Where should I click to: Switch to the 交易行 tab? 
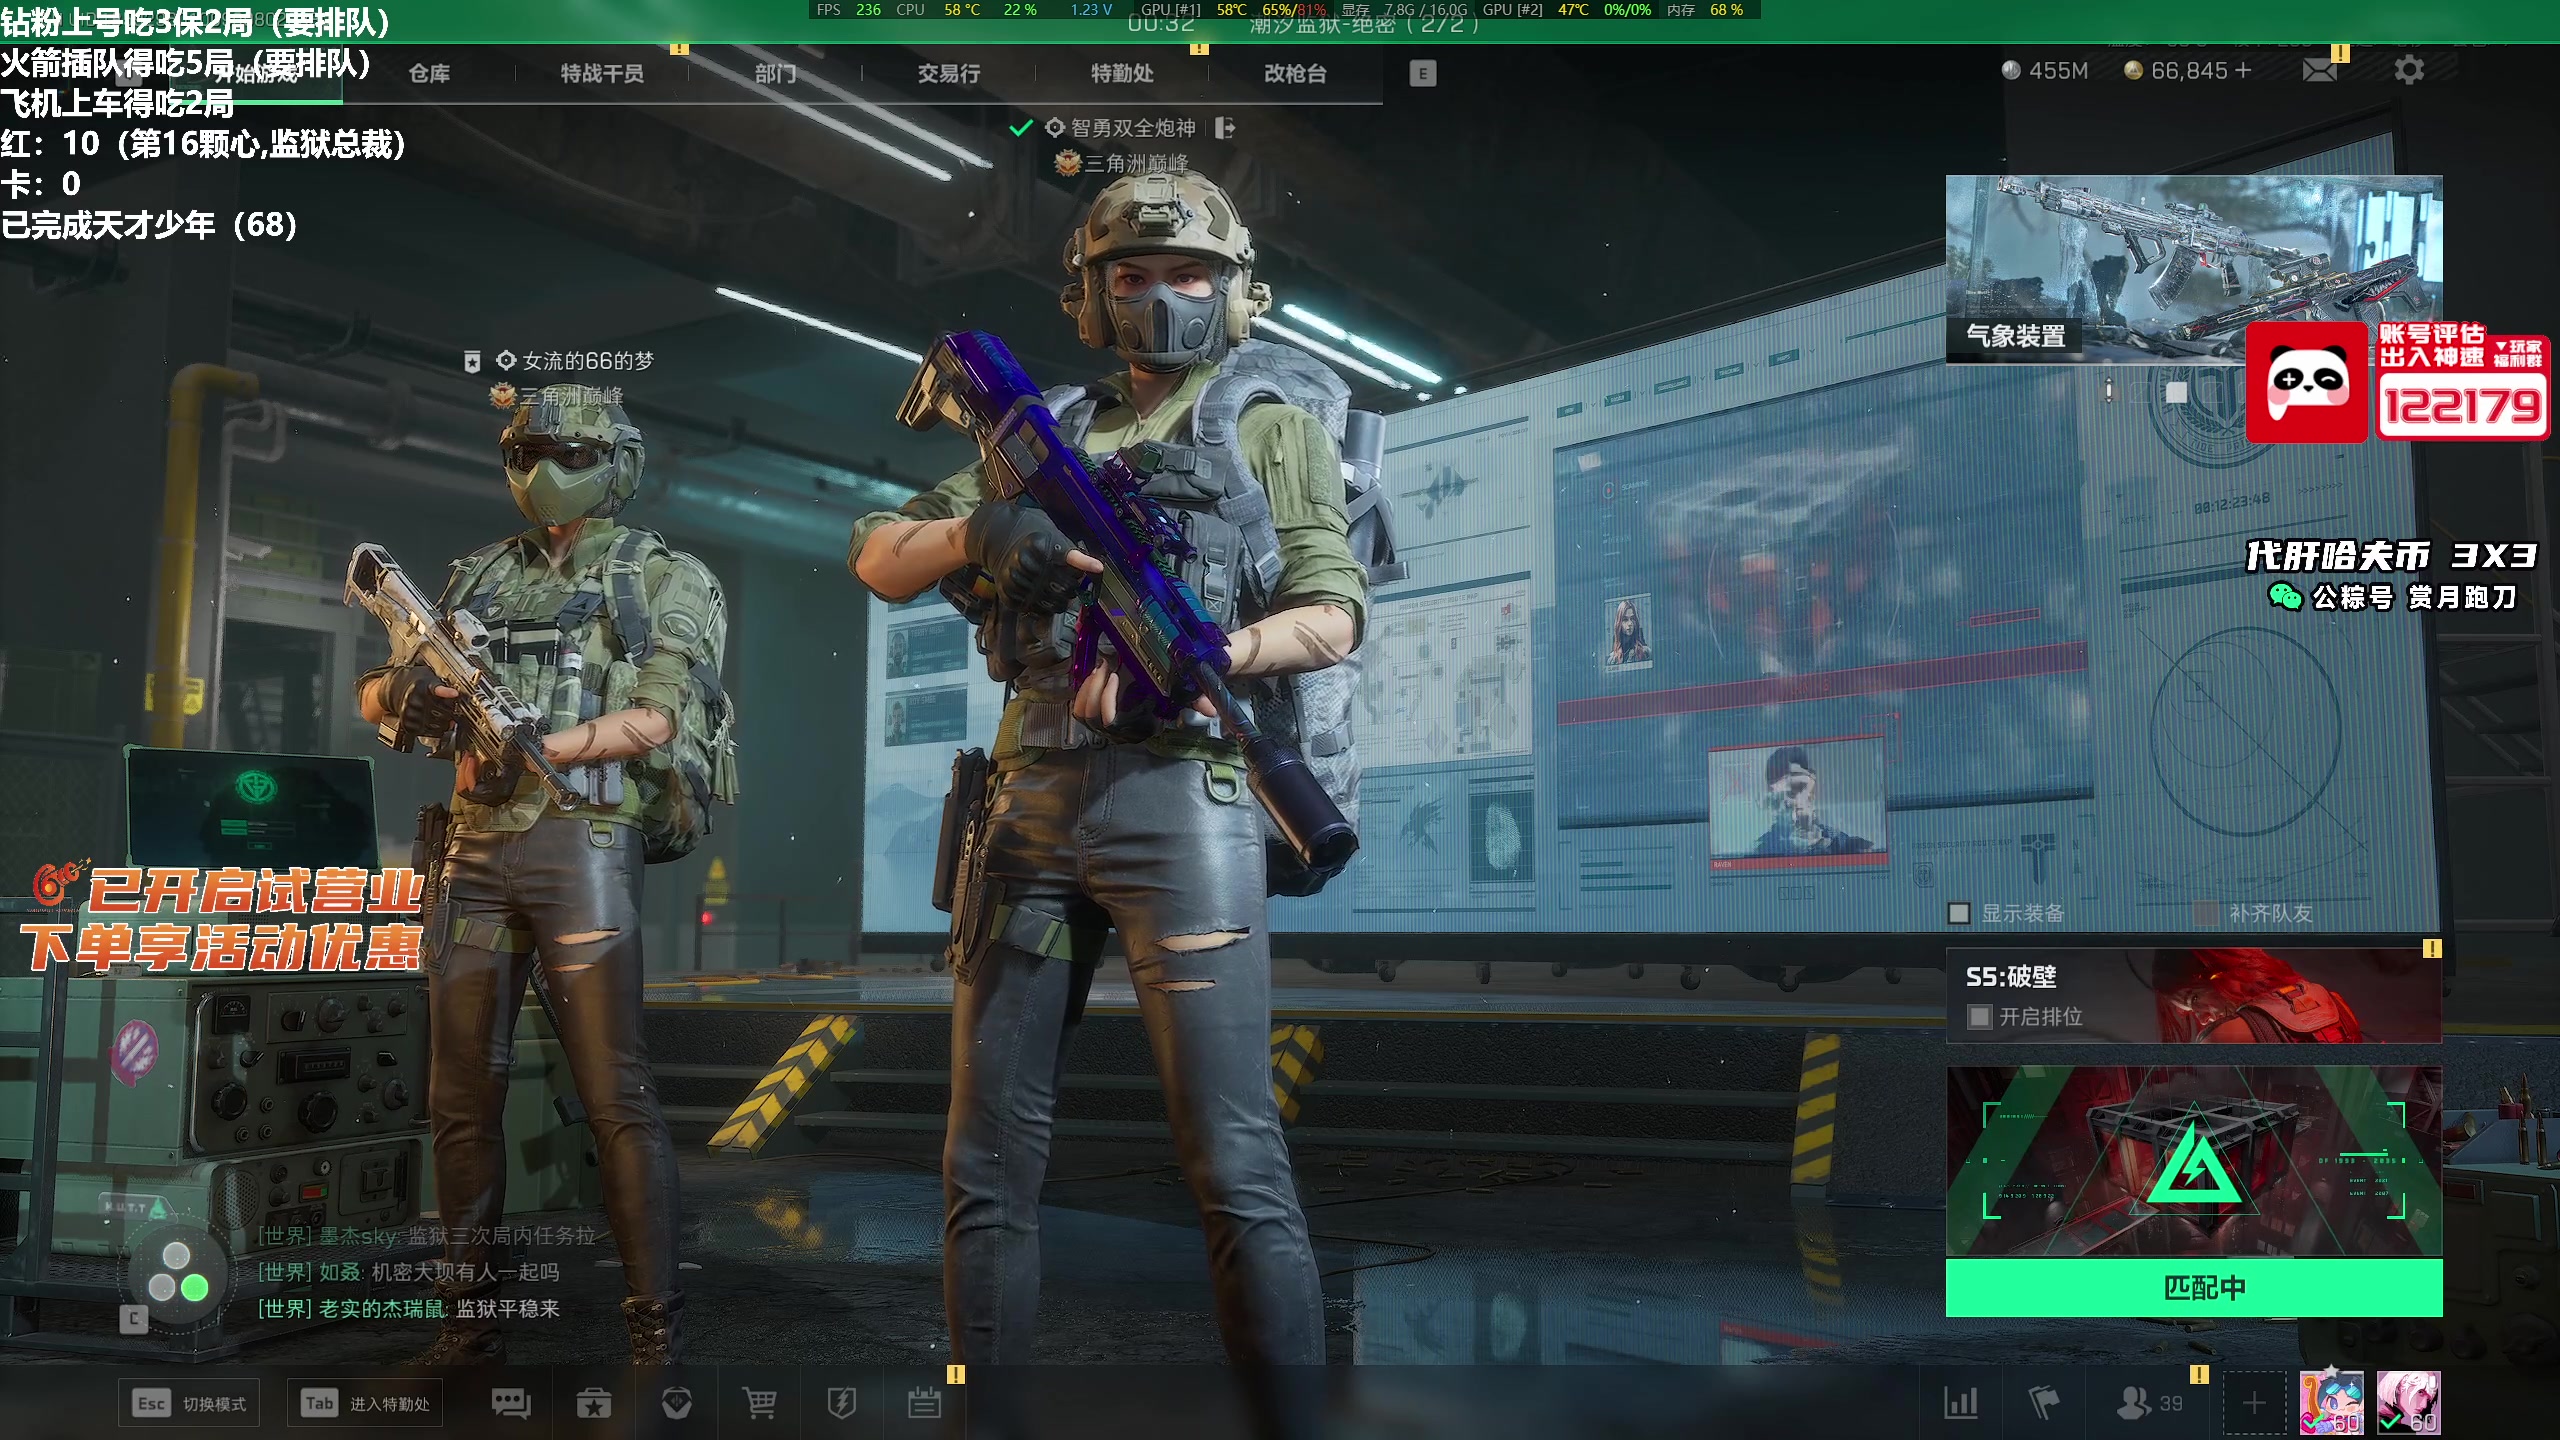949,73
